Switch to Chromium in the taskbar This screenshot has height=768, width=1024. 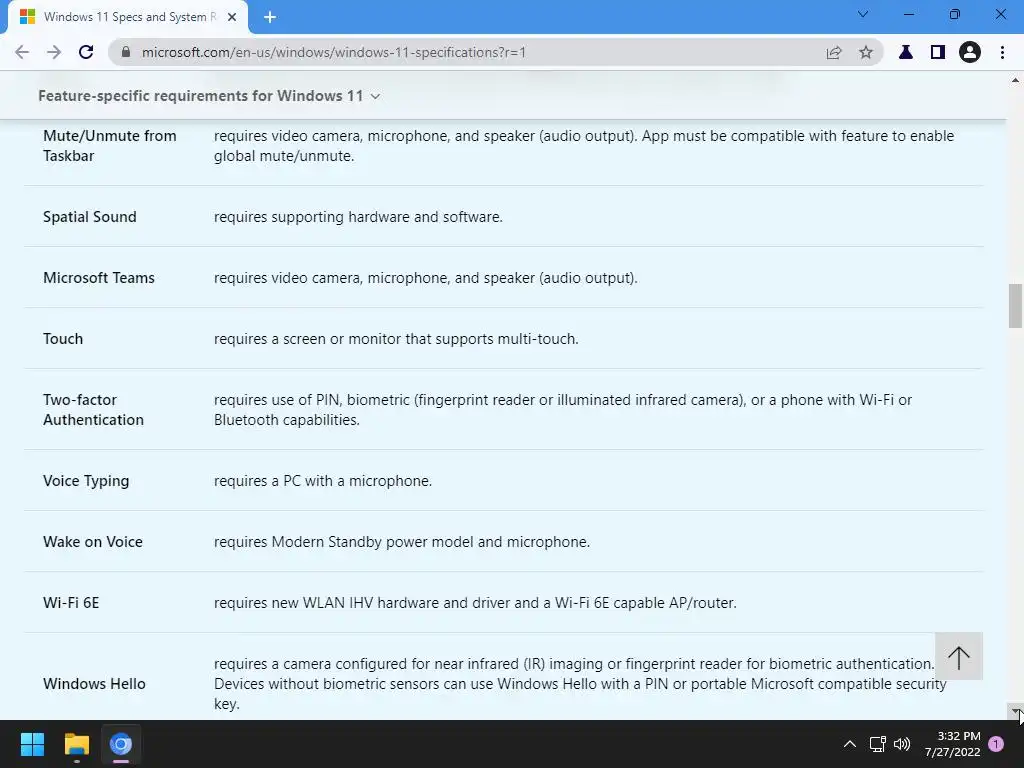coord(121,744)
